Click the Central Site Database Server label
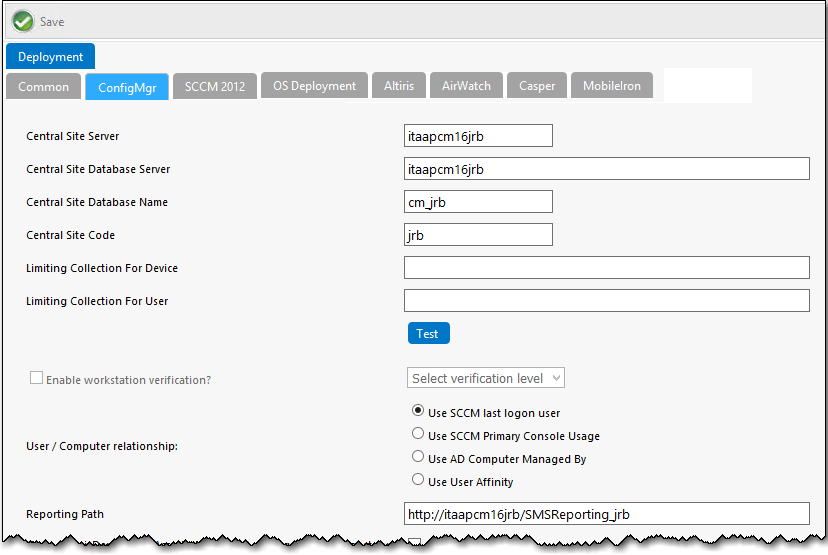The height and width of the screenshot is (555, 828). [x=98, y=169]
